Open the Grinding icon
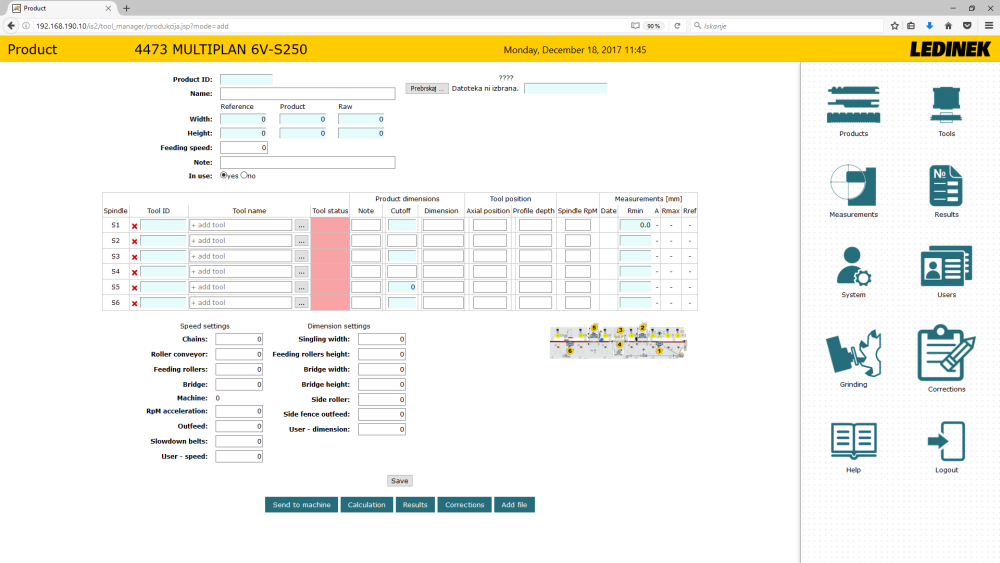 coord(853,354)
